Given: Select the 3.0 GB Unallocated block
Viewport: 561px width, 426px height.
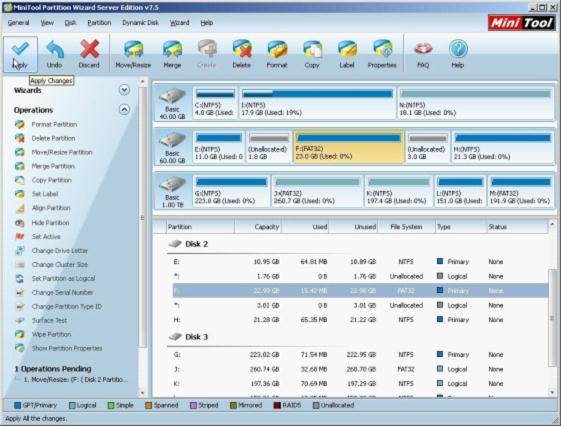Looking at the screenshot, I should coord(428,147).
